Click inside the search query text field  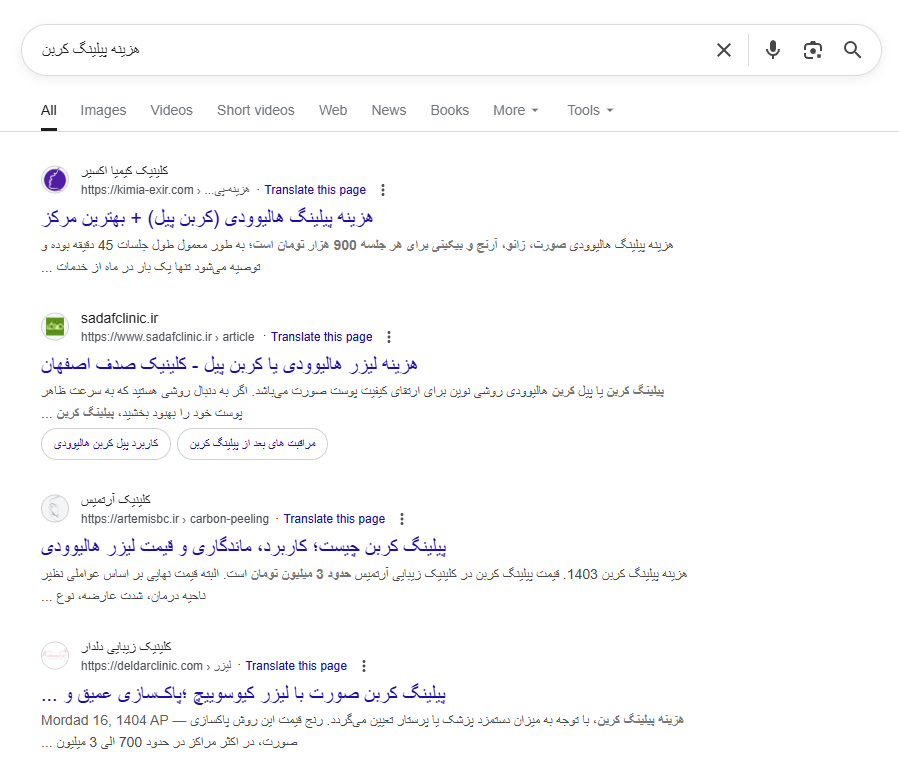point(370,50)
